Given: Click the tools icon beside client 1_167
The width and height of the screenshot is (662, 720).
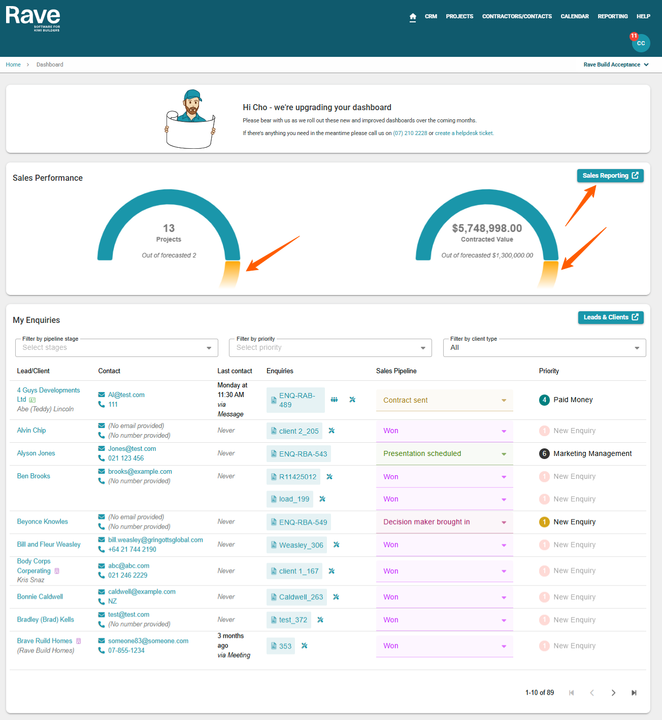Looking at the screenshot, I should tap(331, 571).
